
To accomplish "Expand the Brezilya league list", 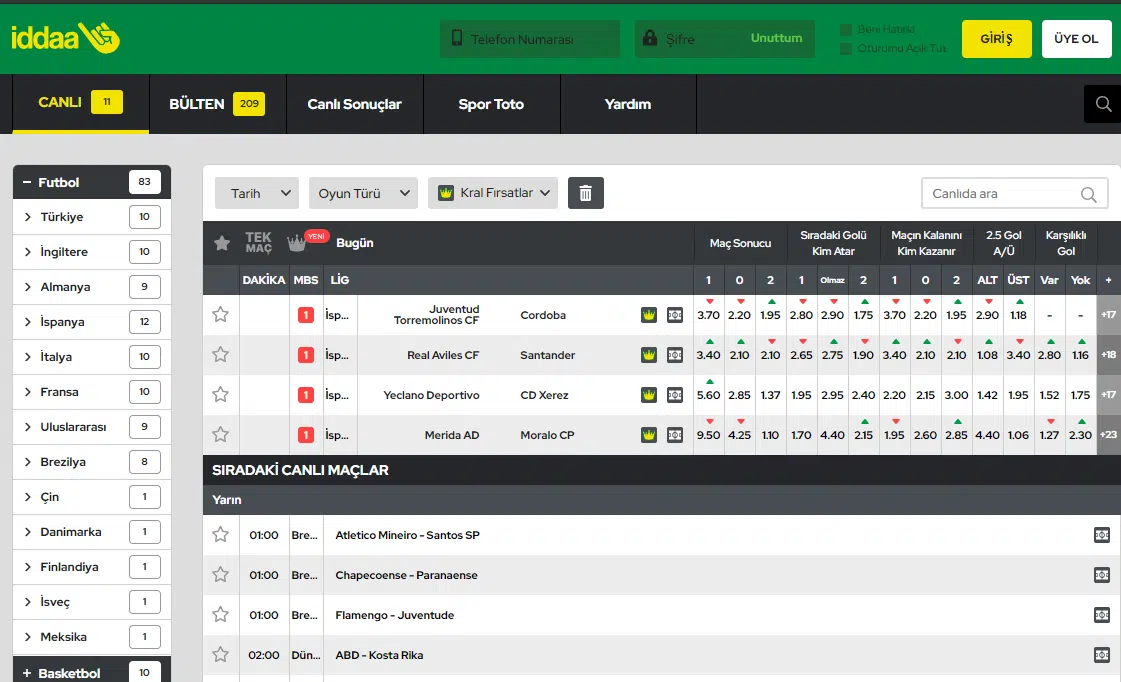I will pyautogui.click(x=92, y=462).
